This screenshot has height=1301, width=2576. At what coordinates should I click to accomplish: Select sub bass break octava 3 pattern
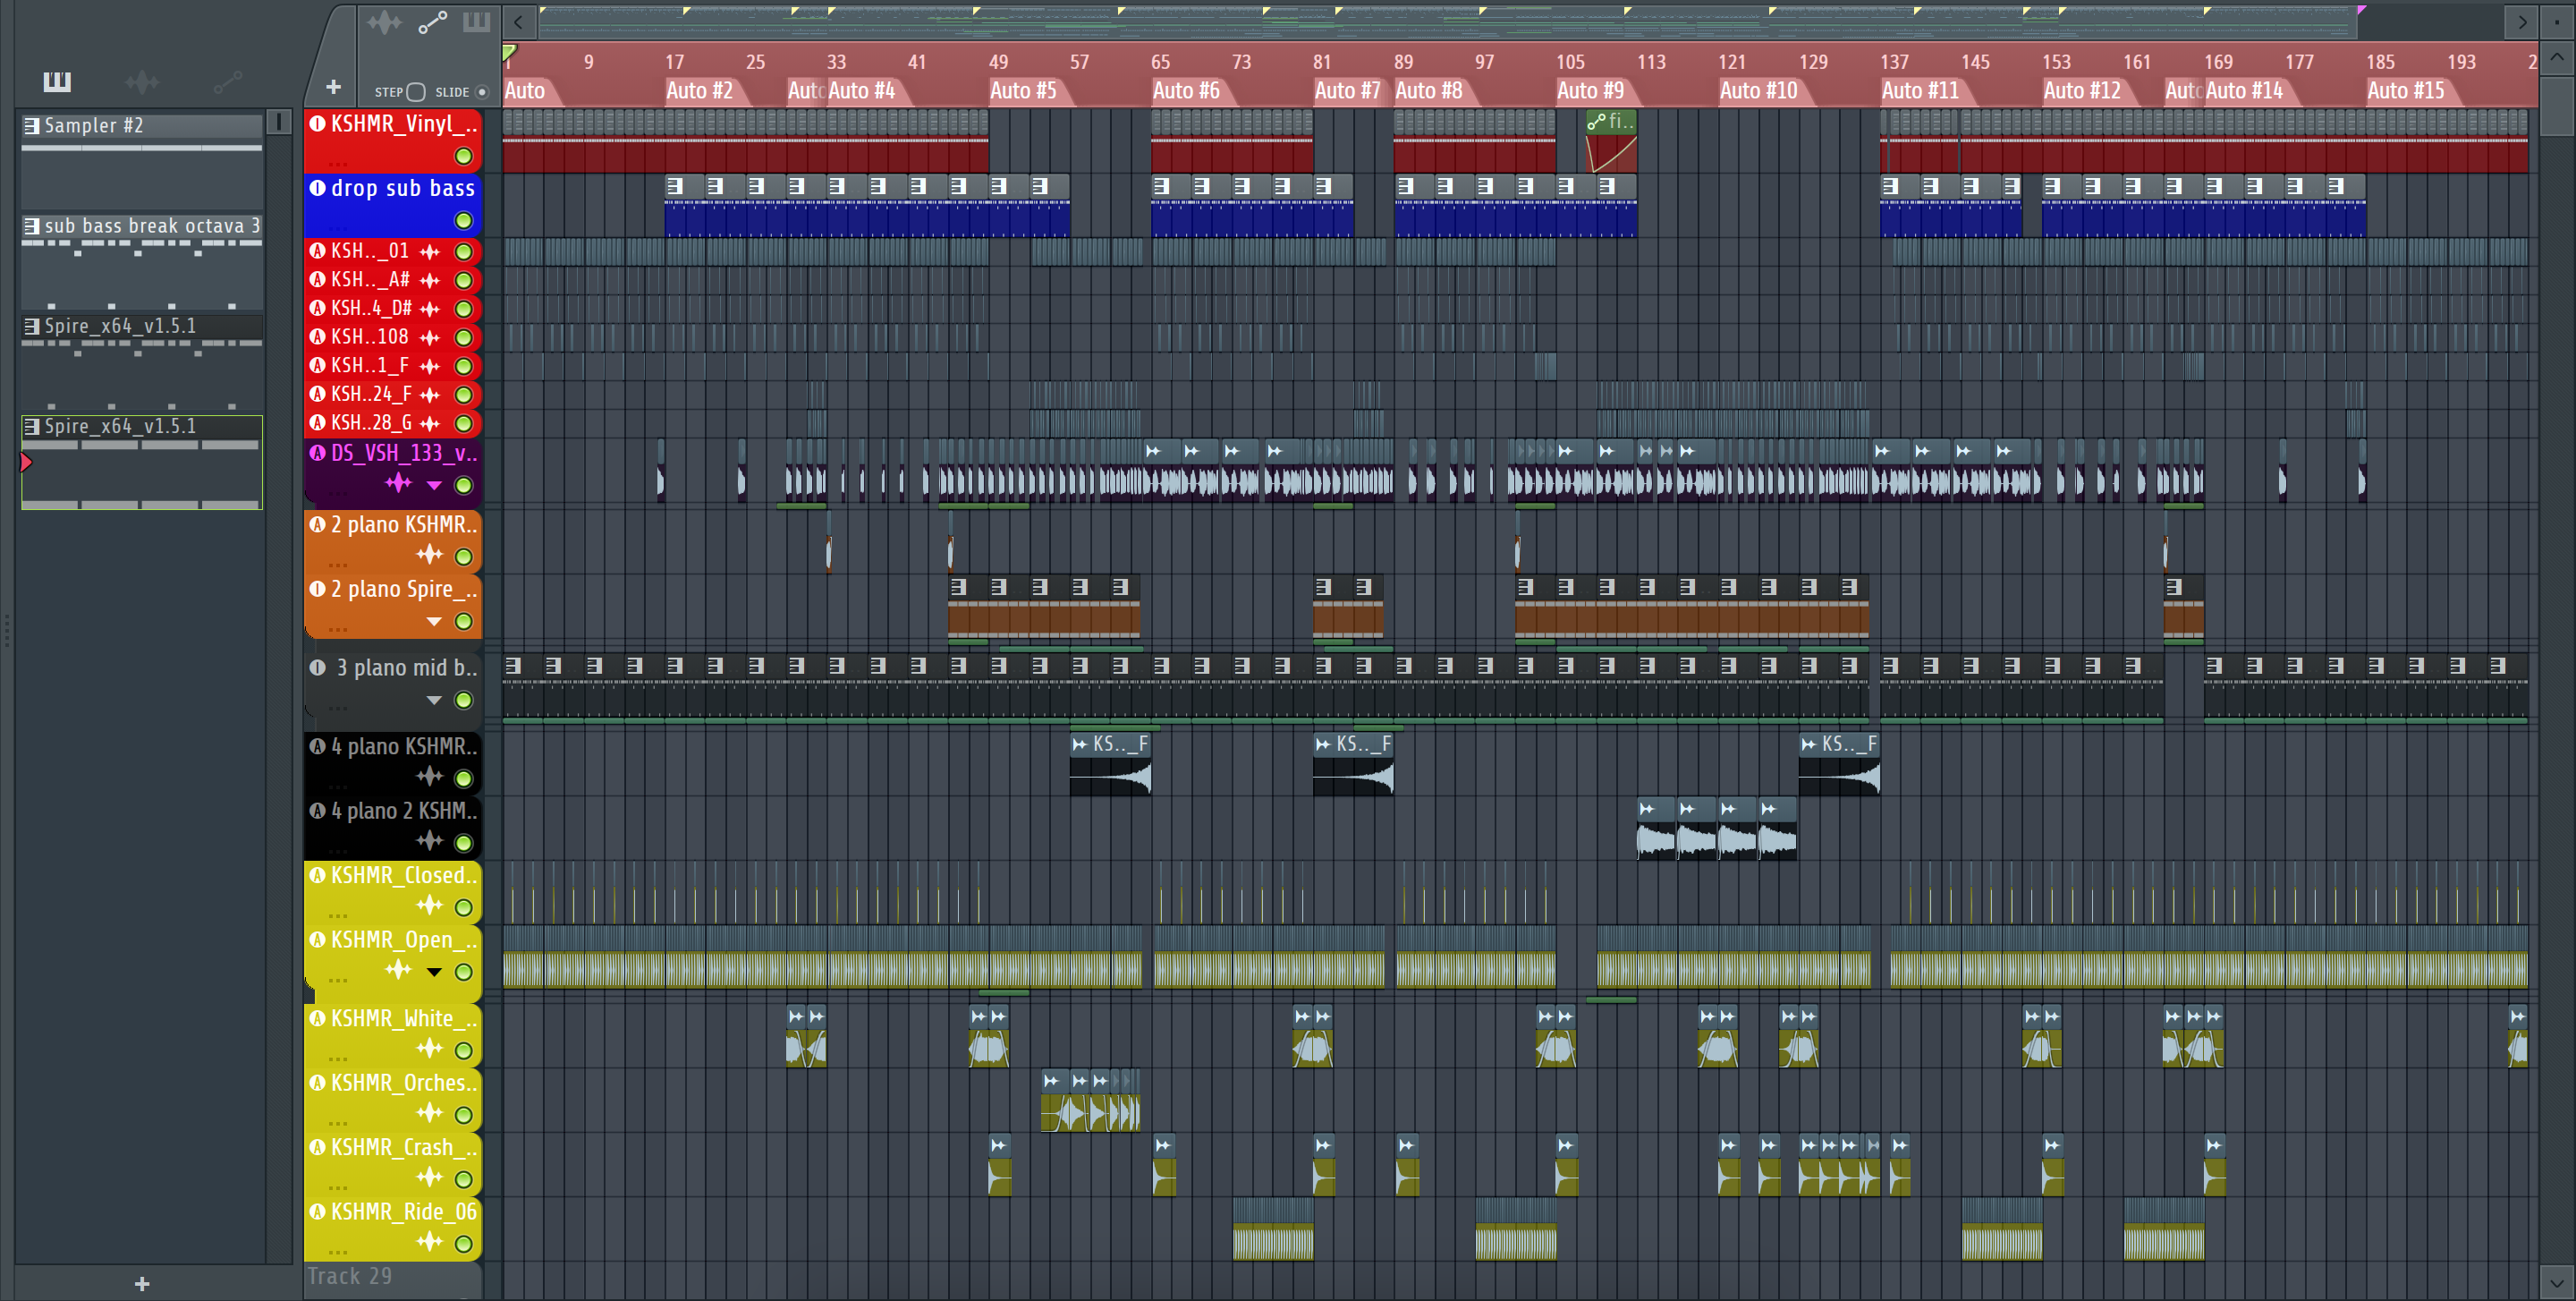[142, 260]
